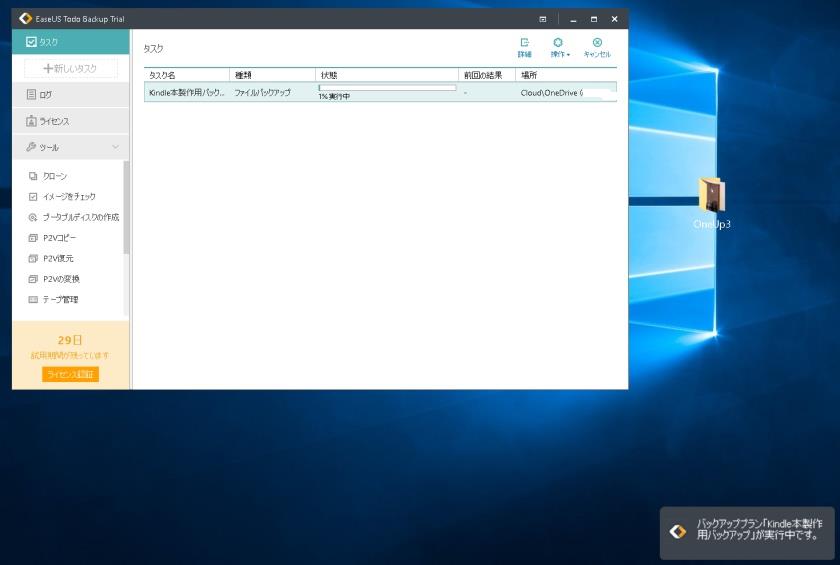Close the EaseUS Todo Backup window
The height and width of the screenshot is (565, 840).
pyautogui.click(x=614, y=19)
